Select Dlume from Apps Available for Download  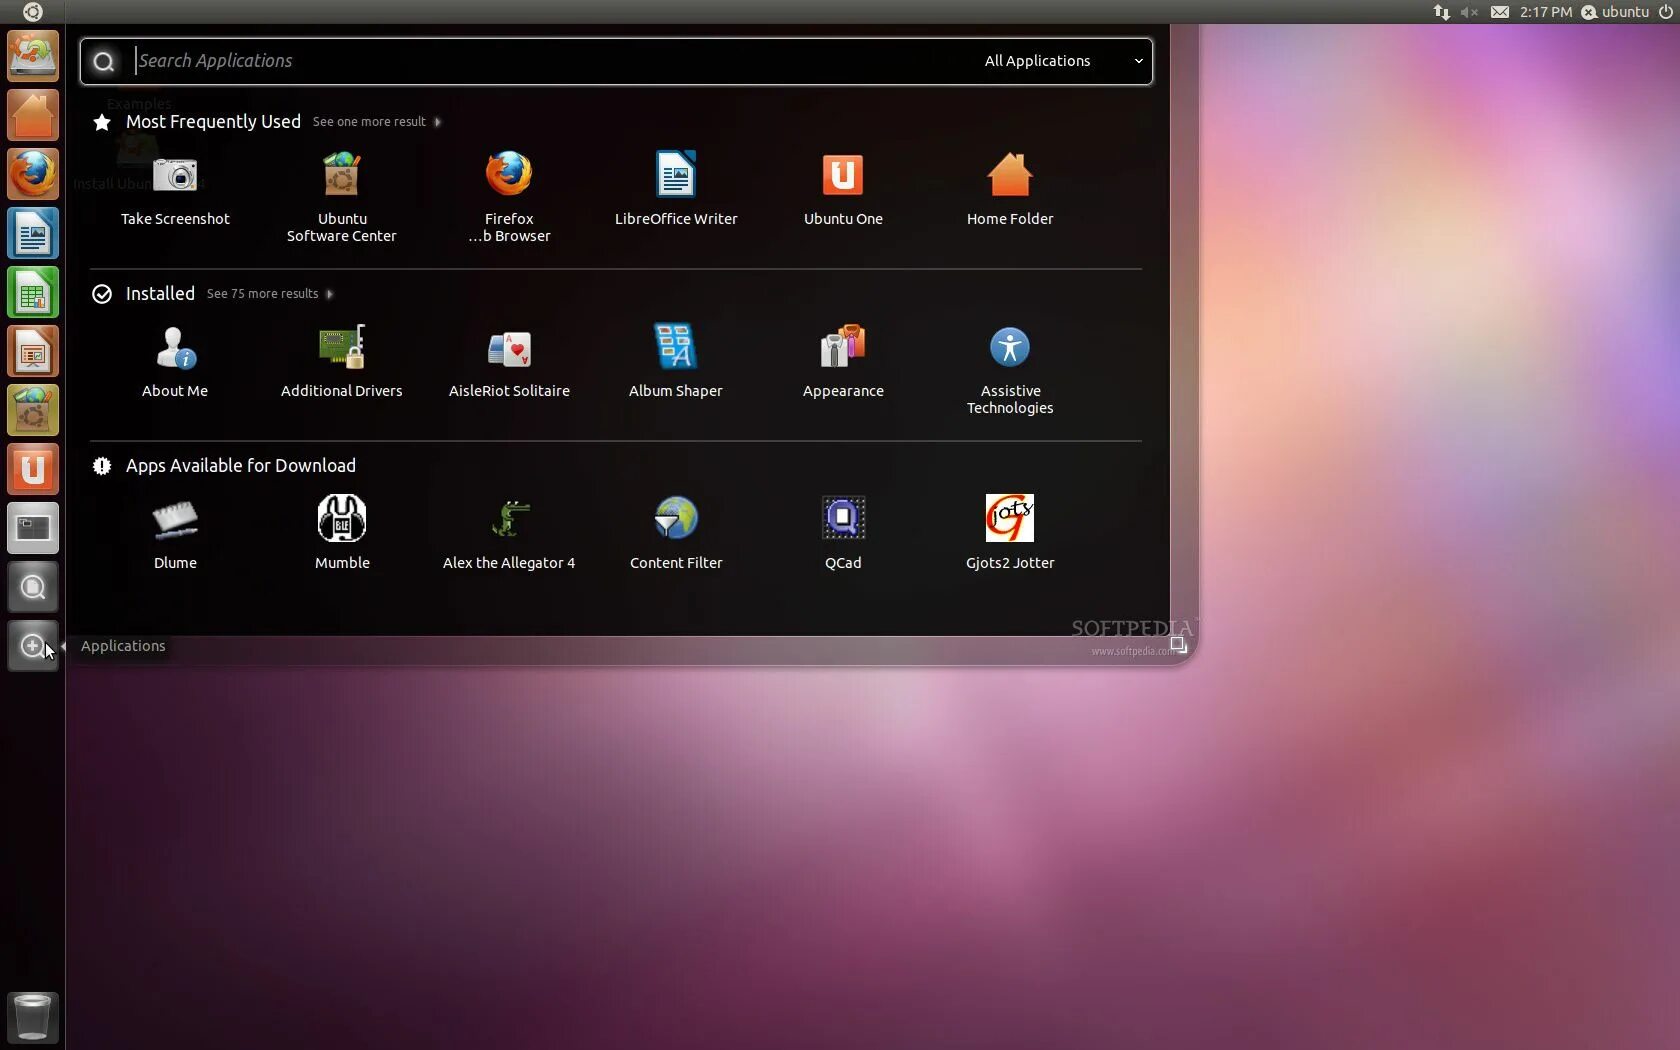[x=175, y=534]
